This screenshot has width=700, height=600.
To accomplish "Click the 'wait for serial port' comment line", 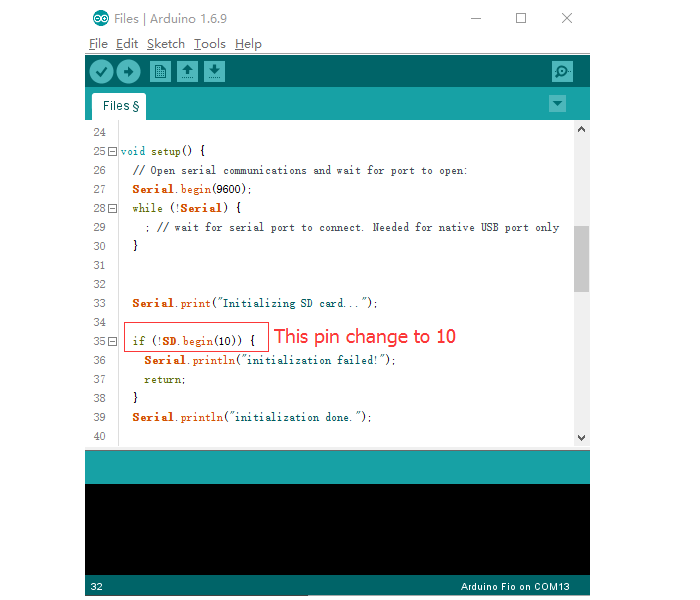I will 352,228.
